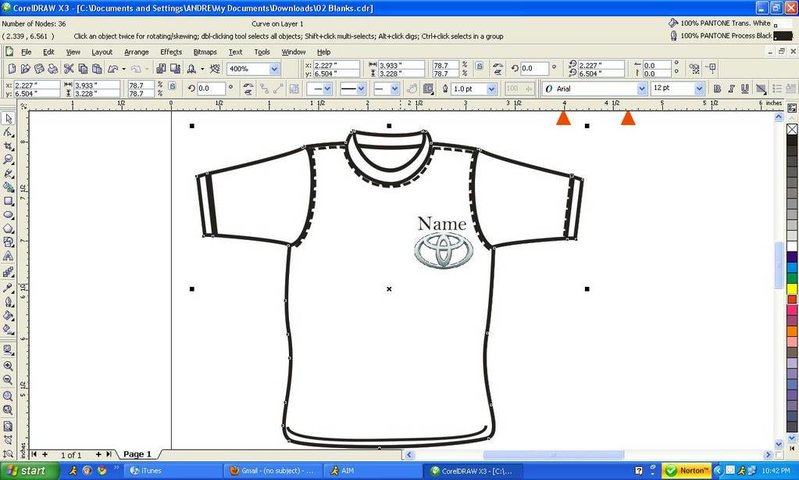The image size is (799, 480).
Task: Switch to the AIM taskbar button
Action: click(372, 470)
